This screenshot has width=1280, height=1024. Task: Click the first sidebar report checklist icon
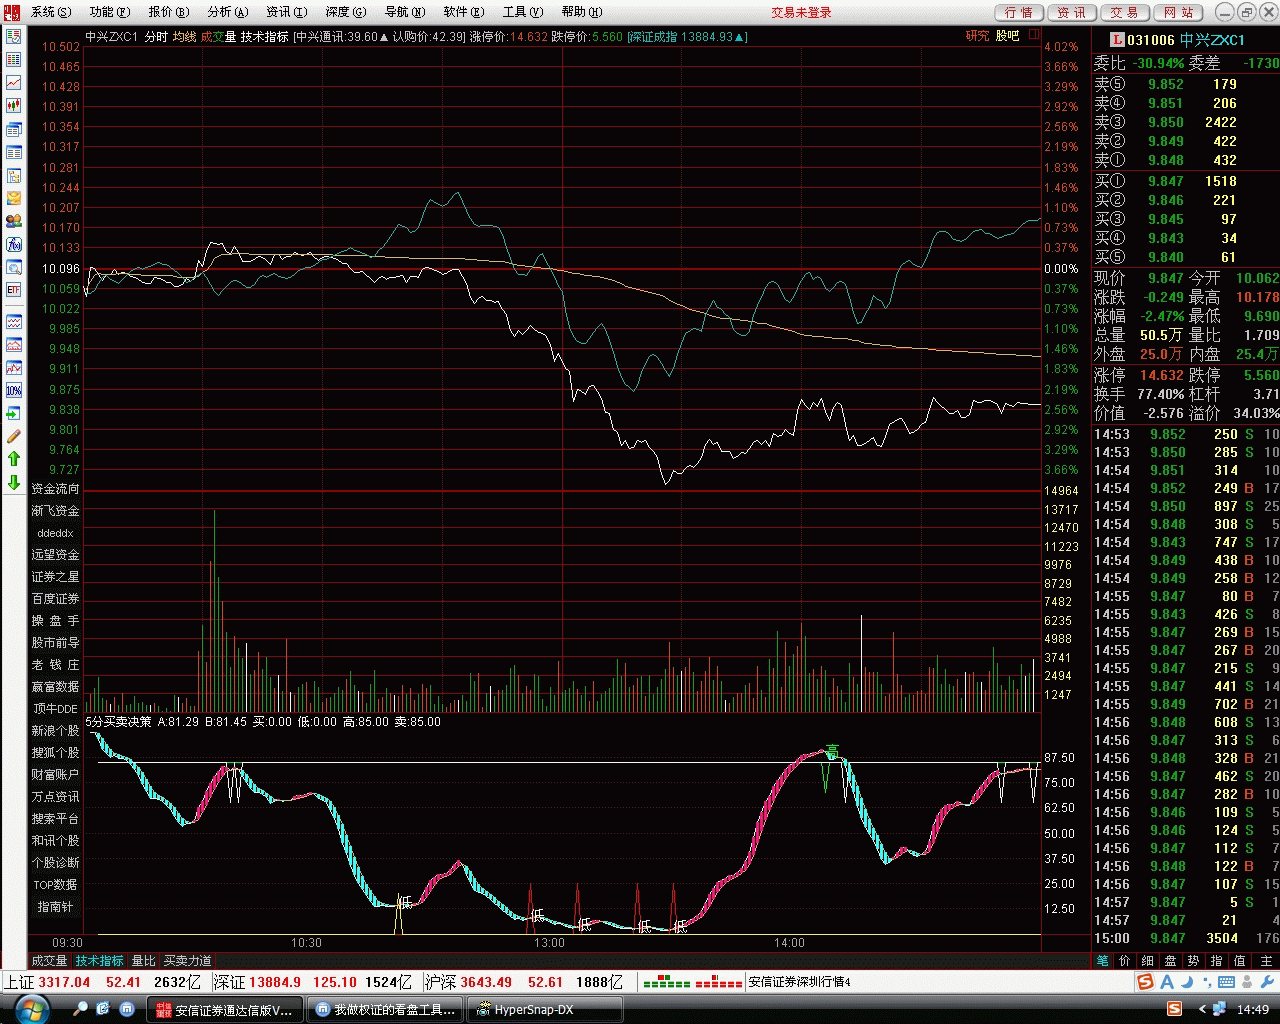14,36
